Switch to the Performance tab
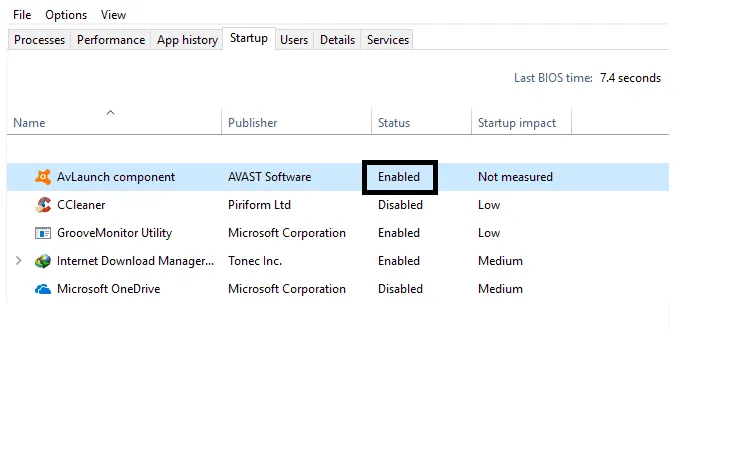This screenshot has width=756, height=471. (111, 40)
